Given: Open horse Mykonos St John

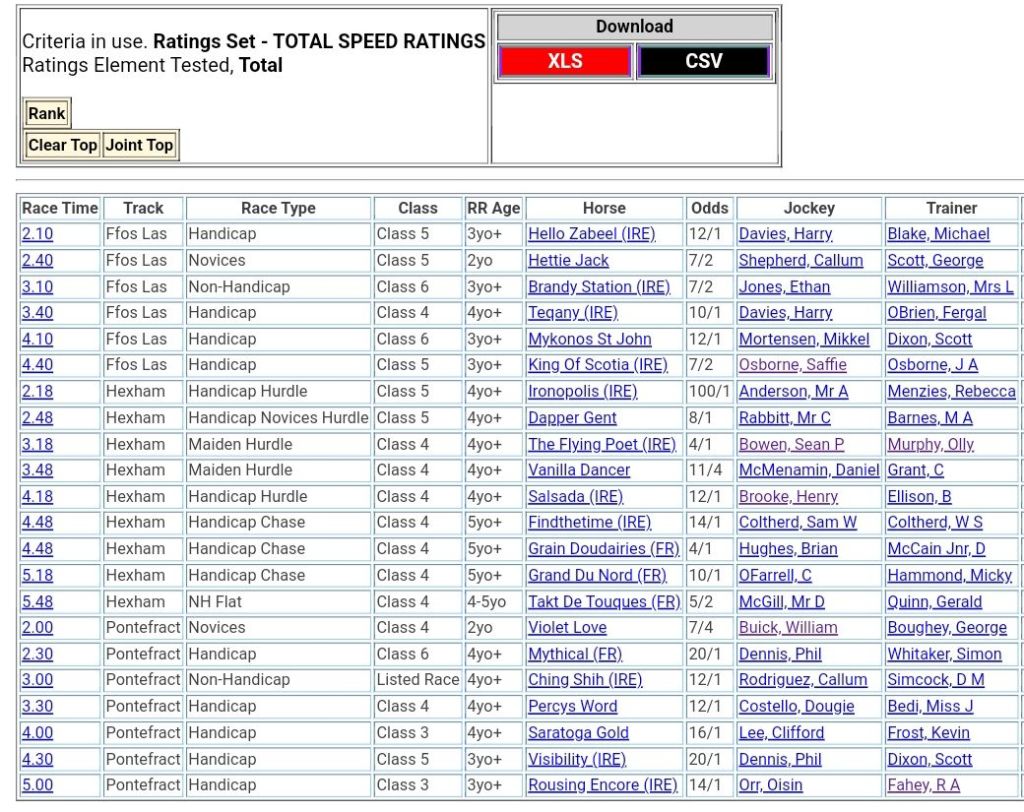Looking at the screenshot, I should tap(589, 339).
